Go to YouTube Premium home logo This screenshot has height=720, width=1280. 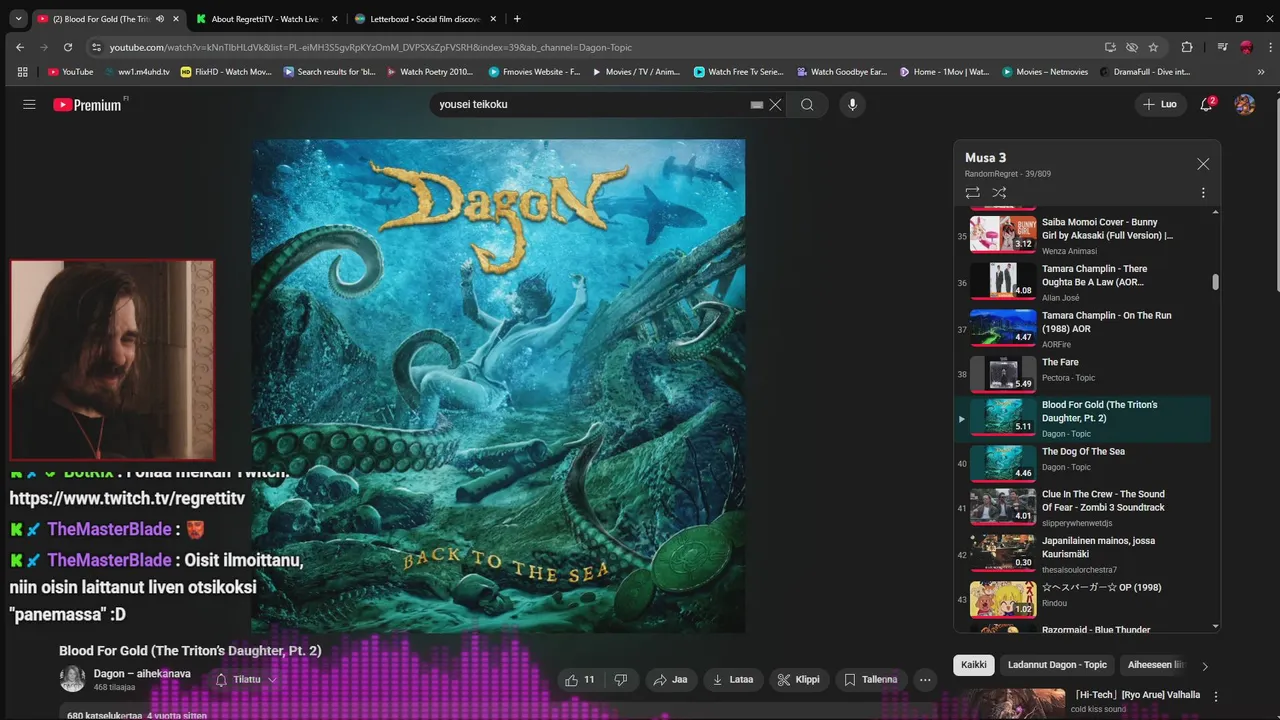point(89,104)
